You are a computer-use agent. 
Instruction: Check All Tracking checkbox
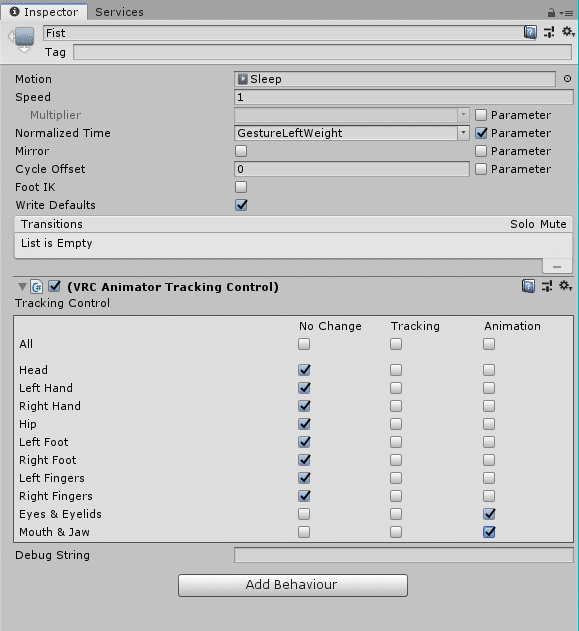[396, 344]
